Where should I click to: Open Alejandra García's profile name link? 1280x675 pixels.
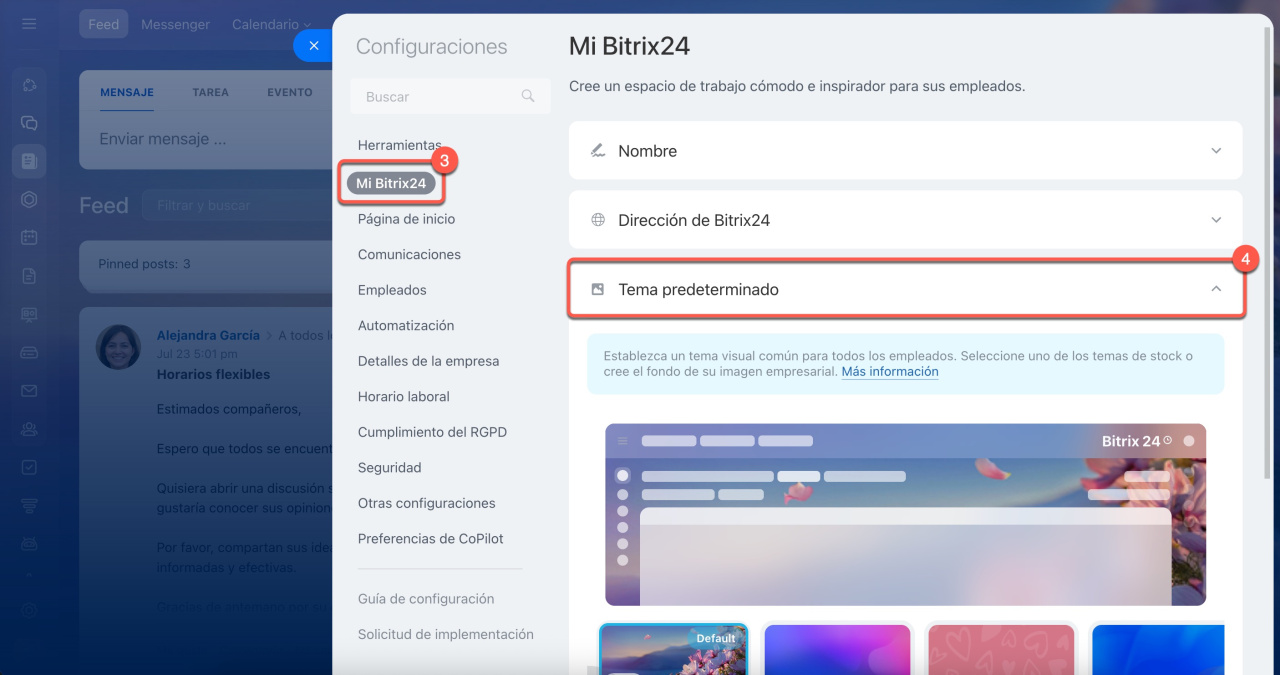pyautogui.click(x=208, y=335)
